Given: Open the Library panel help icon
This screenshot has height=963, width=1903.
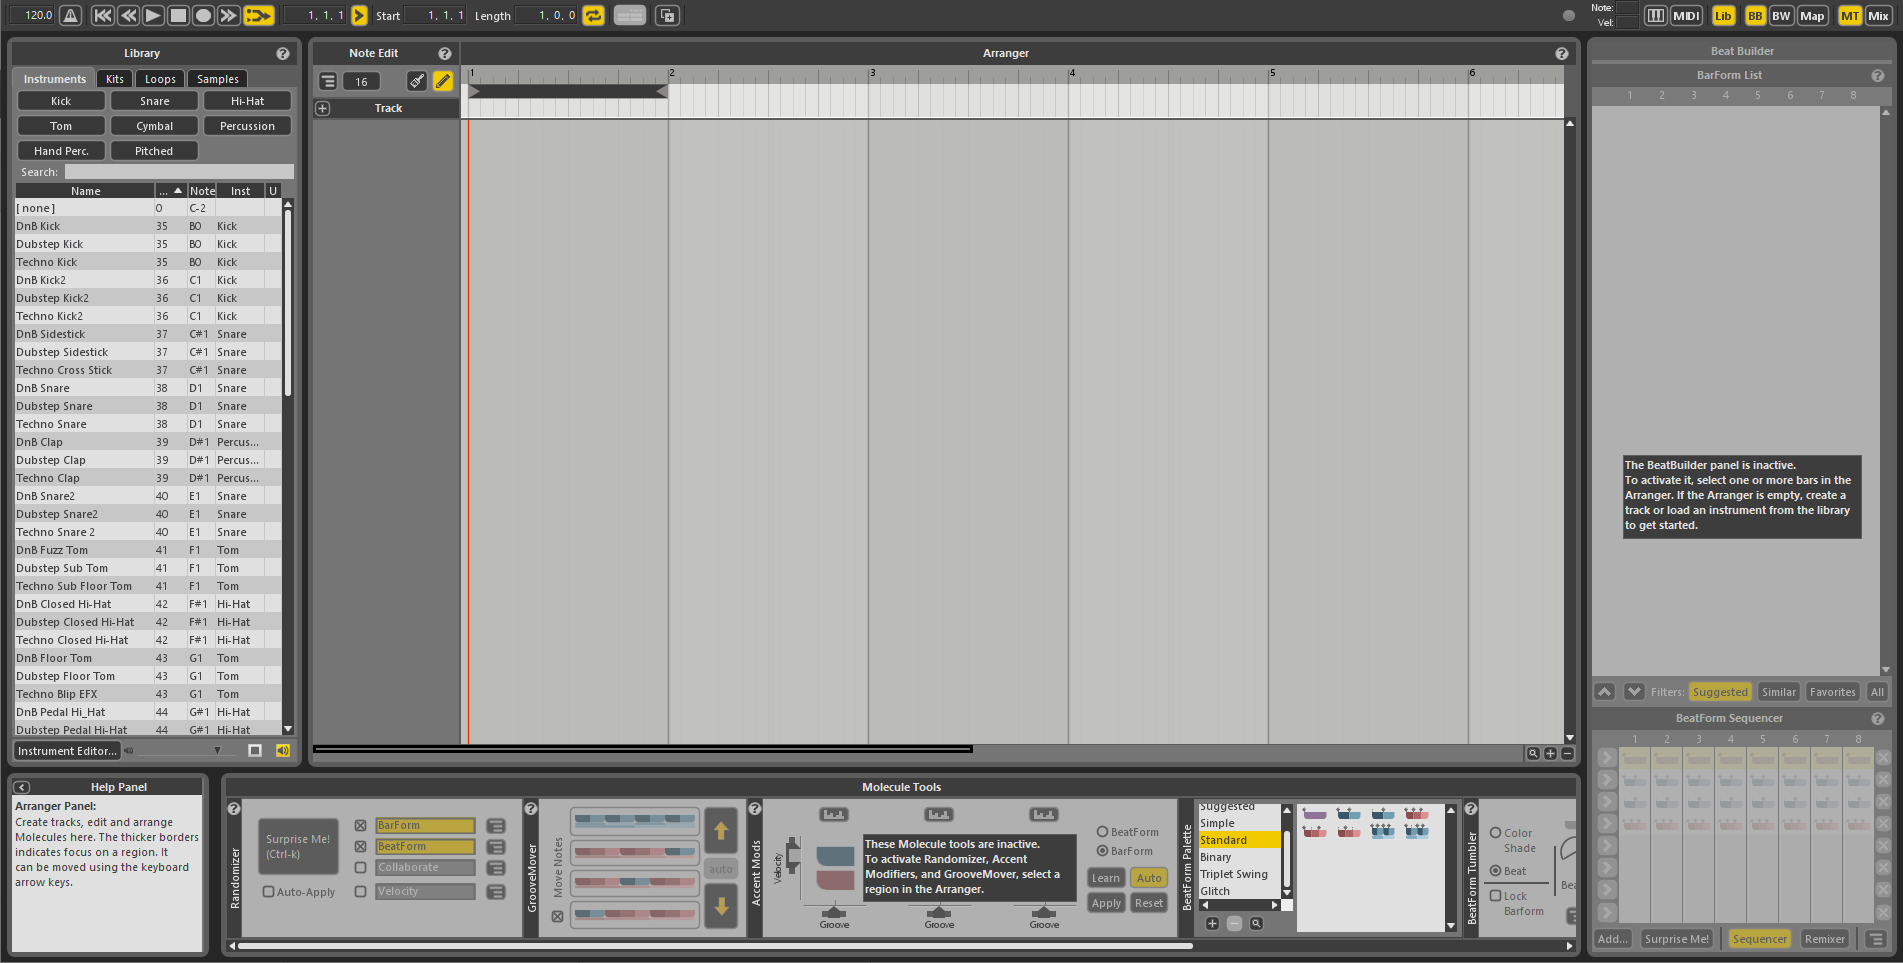Looking at the screenshot, I should point(283,53).
